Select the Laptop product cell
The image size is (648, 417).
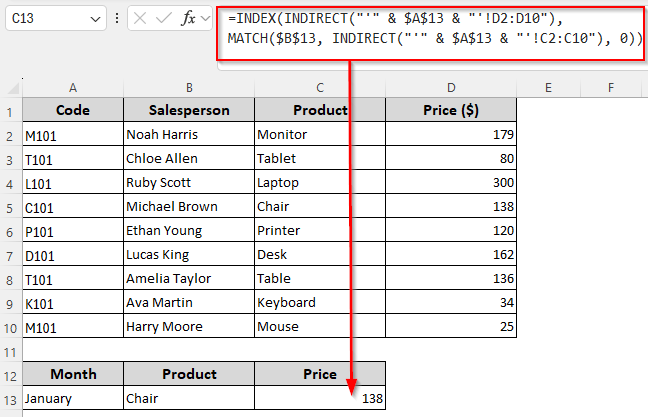coord(319,182)
